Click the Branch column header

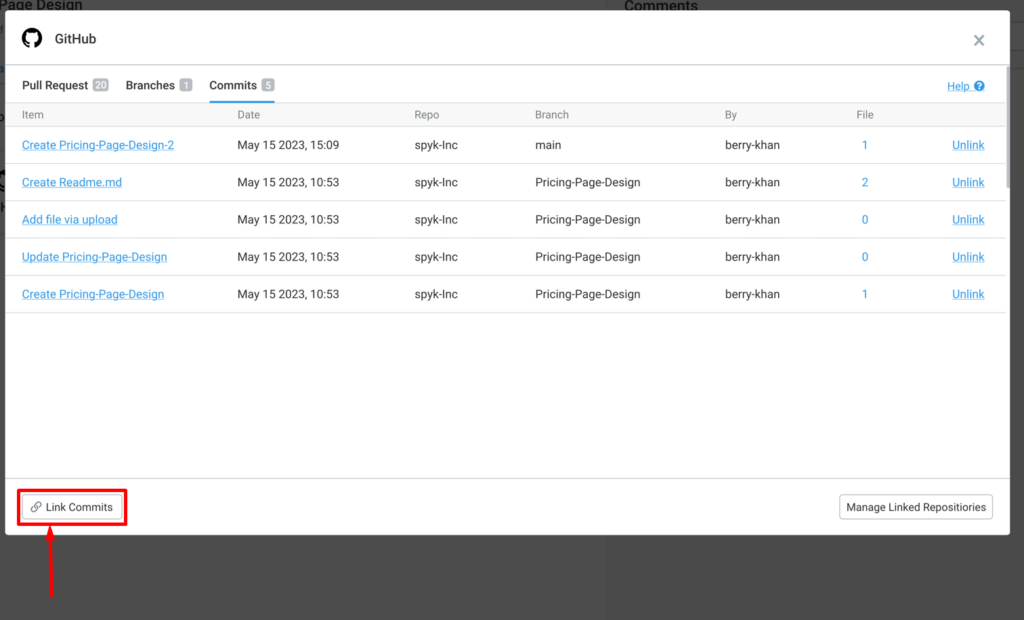coord(552,115)
